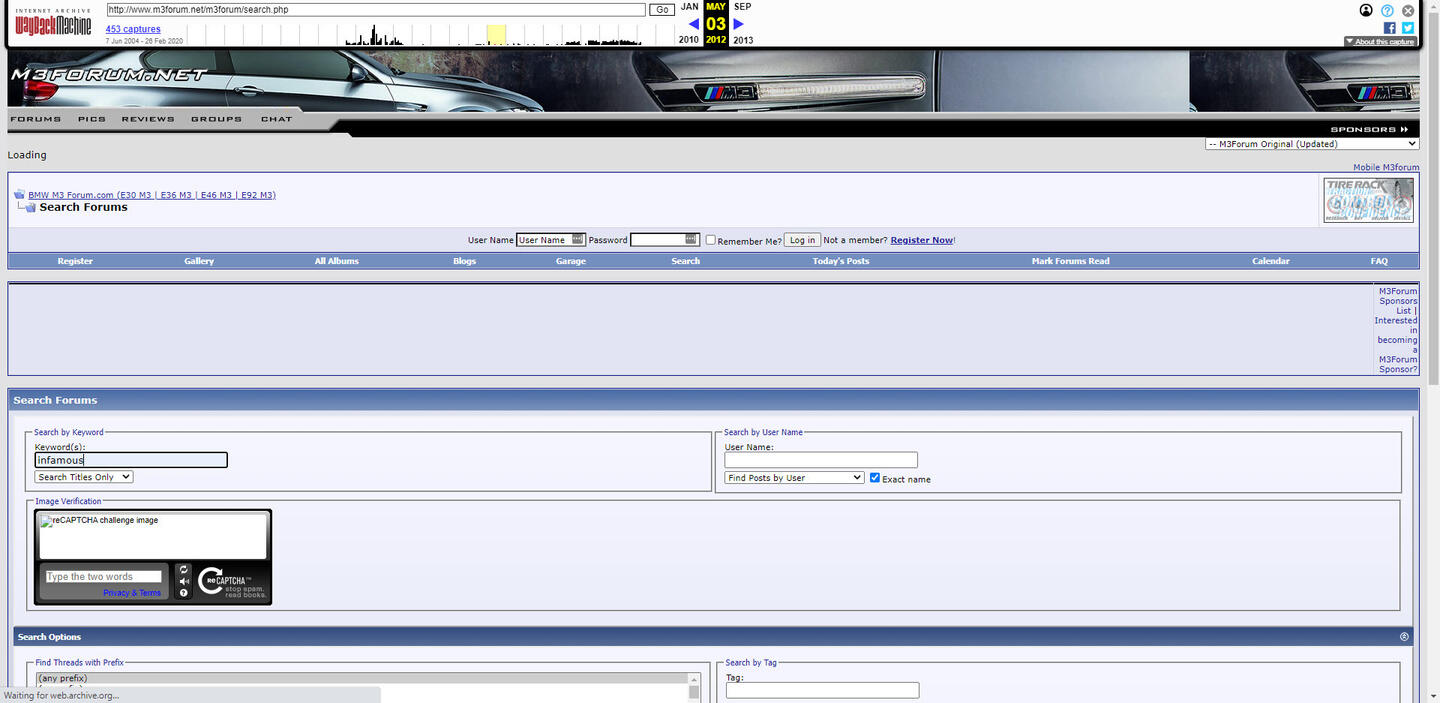Viewport: 1440px width, 703px height.
Task: Click the Wayback Machine logo
Action: coord(53,22)
